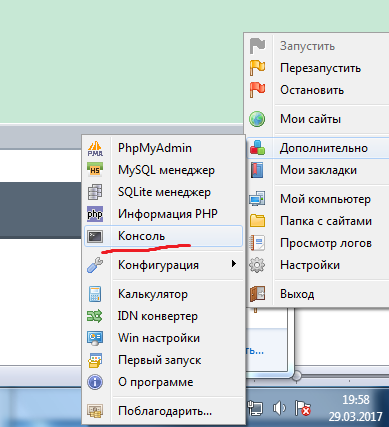The height and width of the screenshot is (427, 389).
Task: Click the yellow flag Перезапустить icon
Action: 257,68
